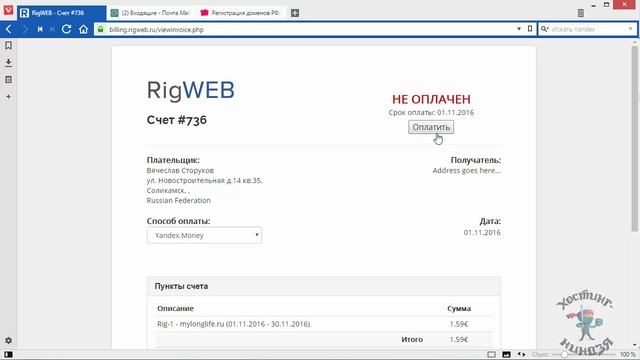Image resolution: width=640 pixels, height=360 pixels.
Task: Click the Пункты счета panel header
Action: tap(324, 286)
